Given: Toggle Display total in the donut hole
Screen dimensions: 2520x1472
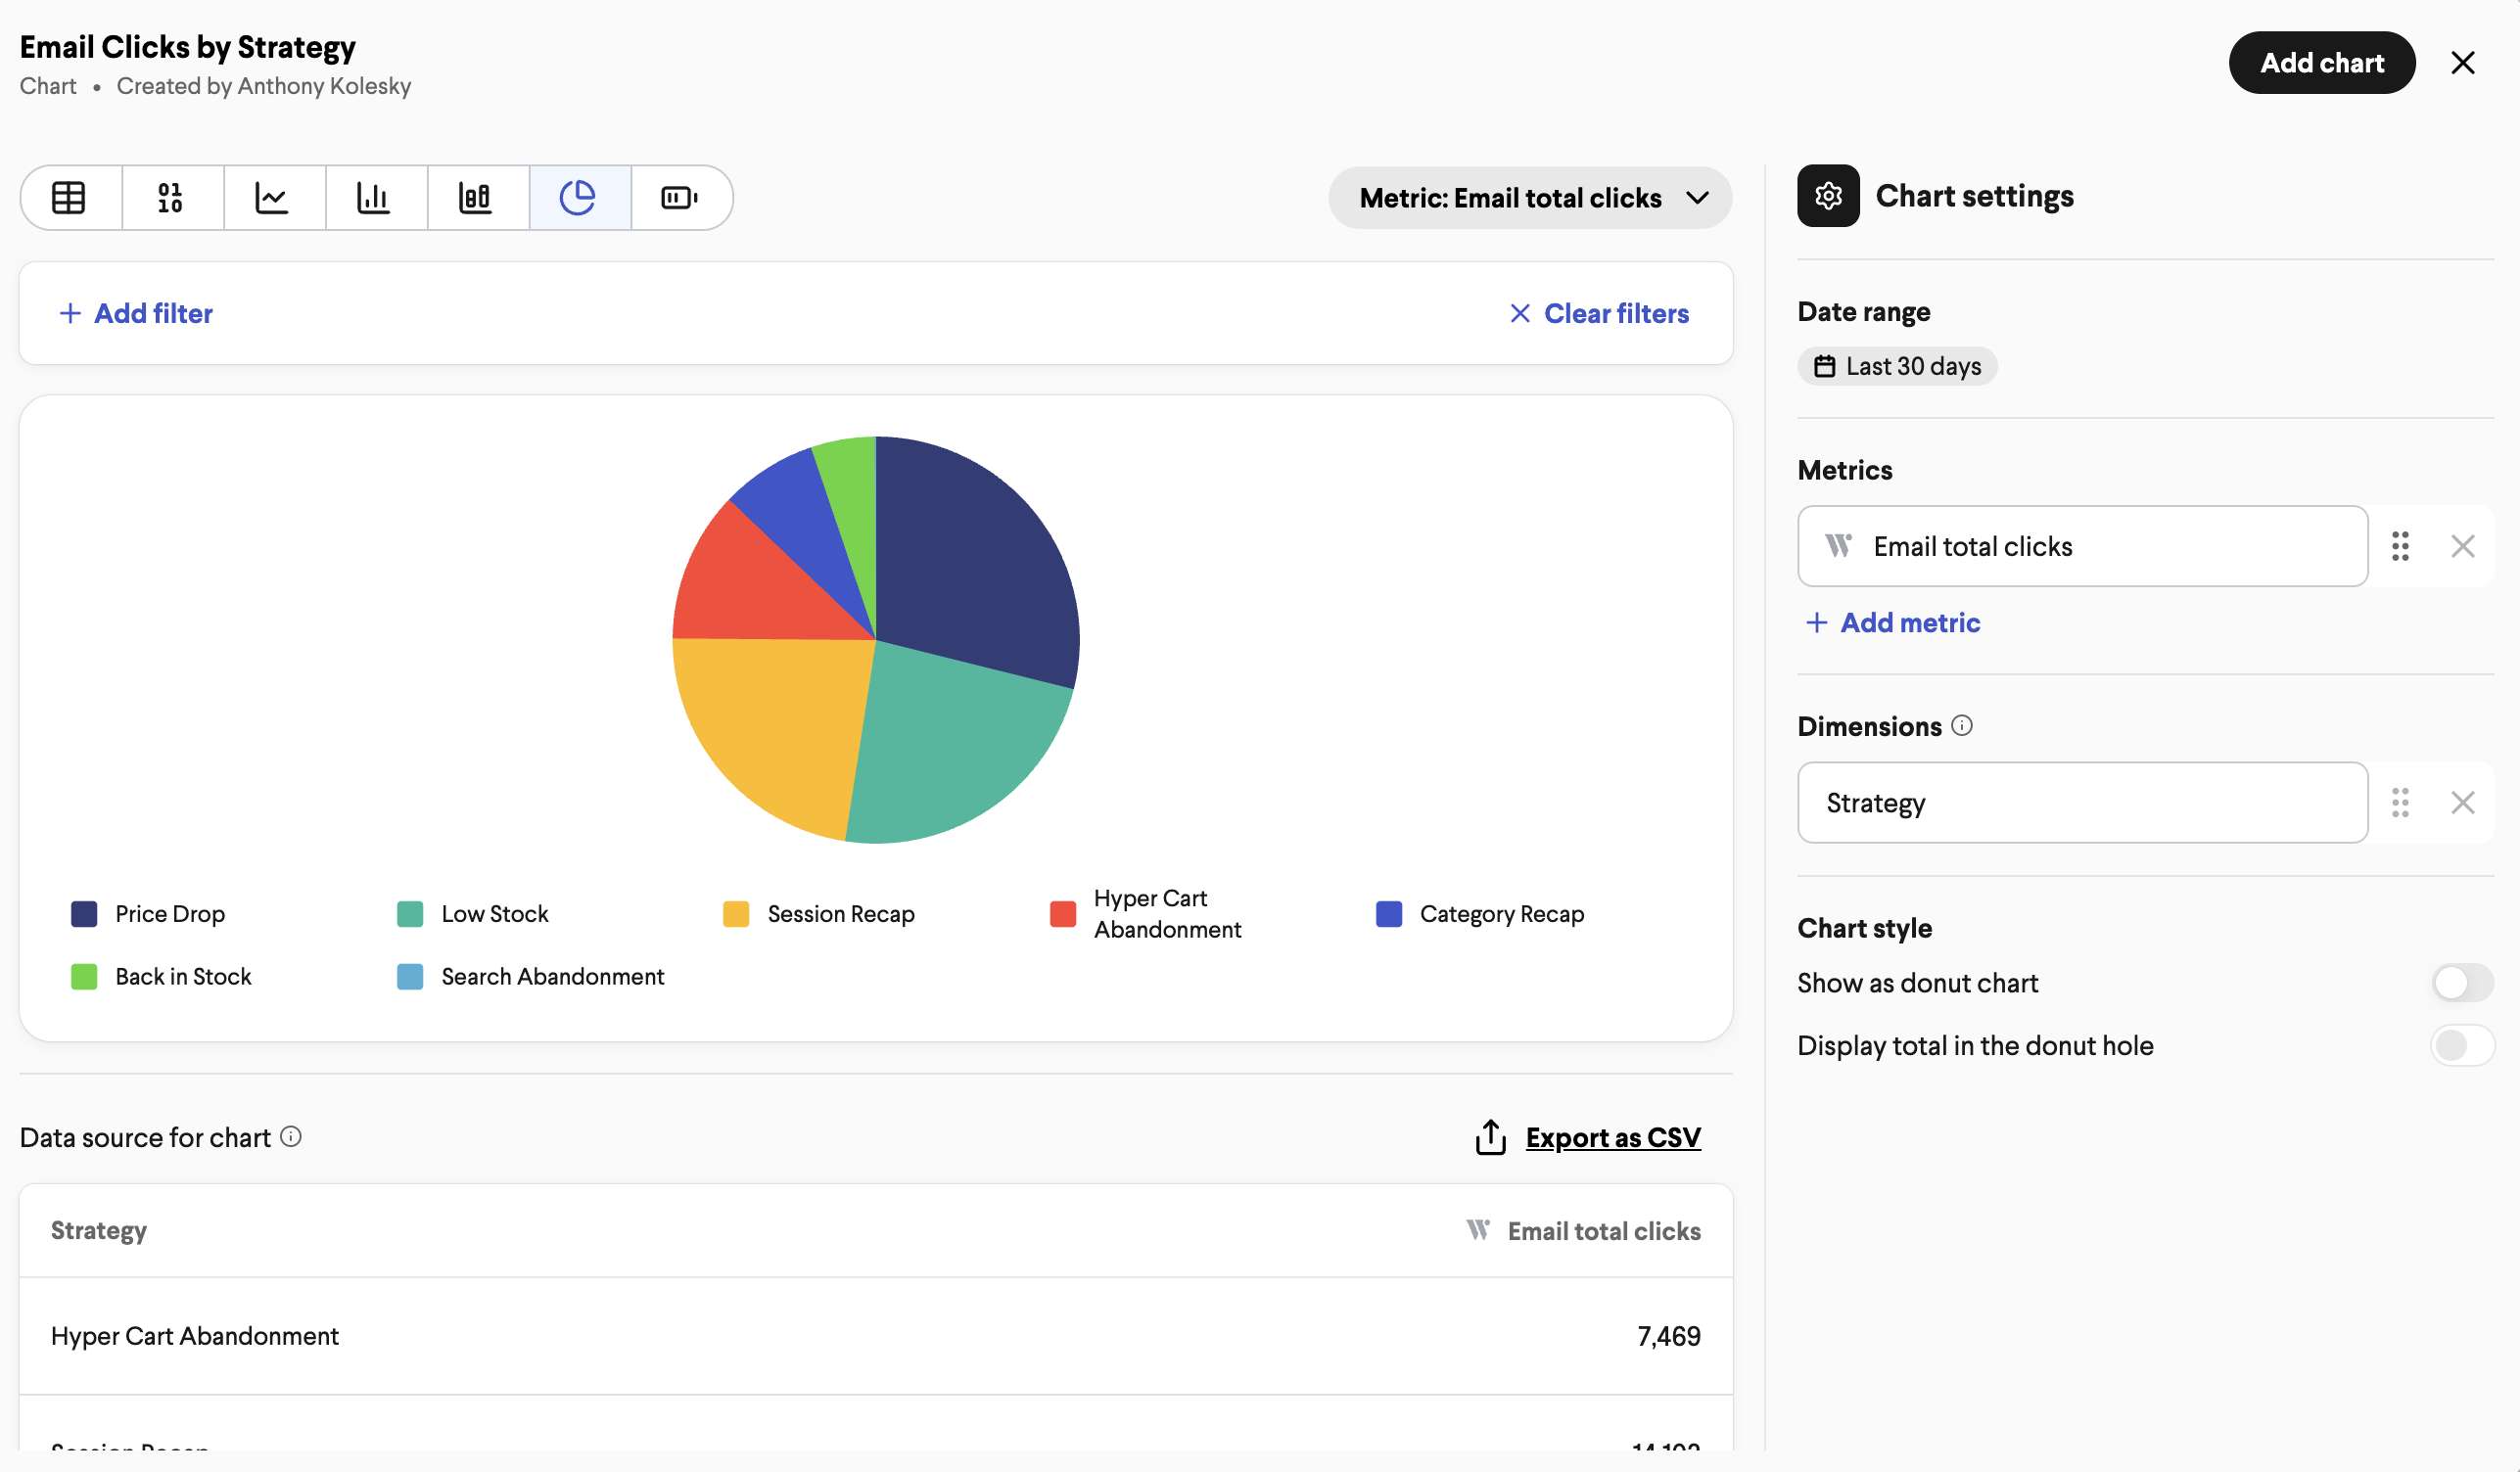Looking at the screenshot, I should (x=2463, y=1045).
